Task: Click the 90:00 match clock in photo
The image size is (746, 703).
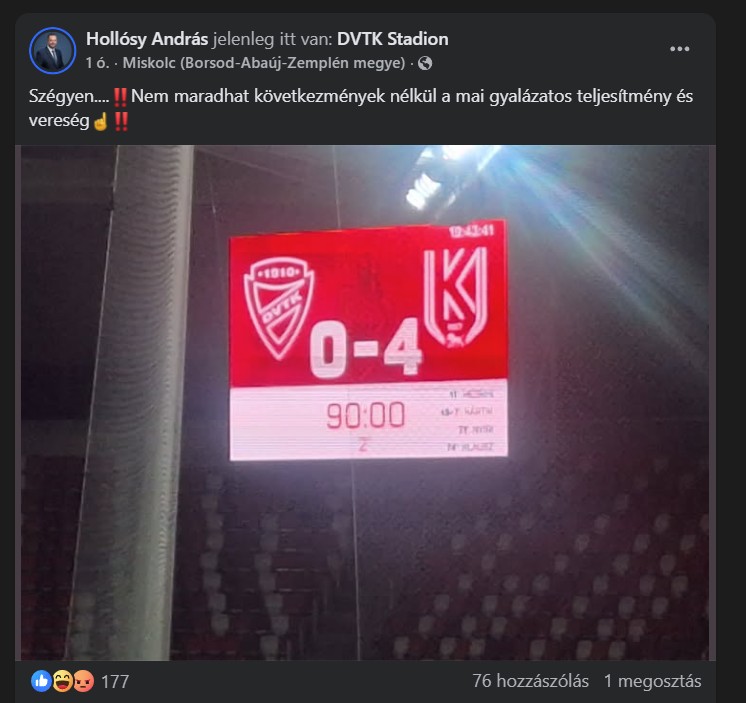Action: tap(365, 415)
